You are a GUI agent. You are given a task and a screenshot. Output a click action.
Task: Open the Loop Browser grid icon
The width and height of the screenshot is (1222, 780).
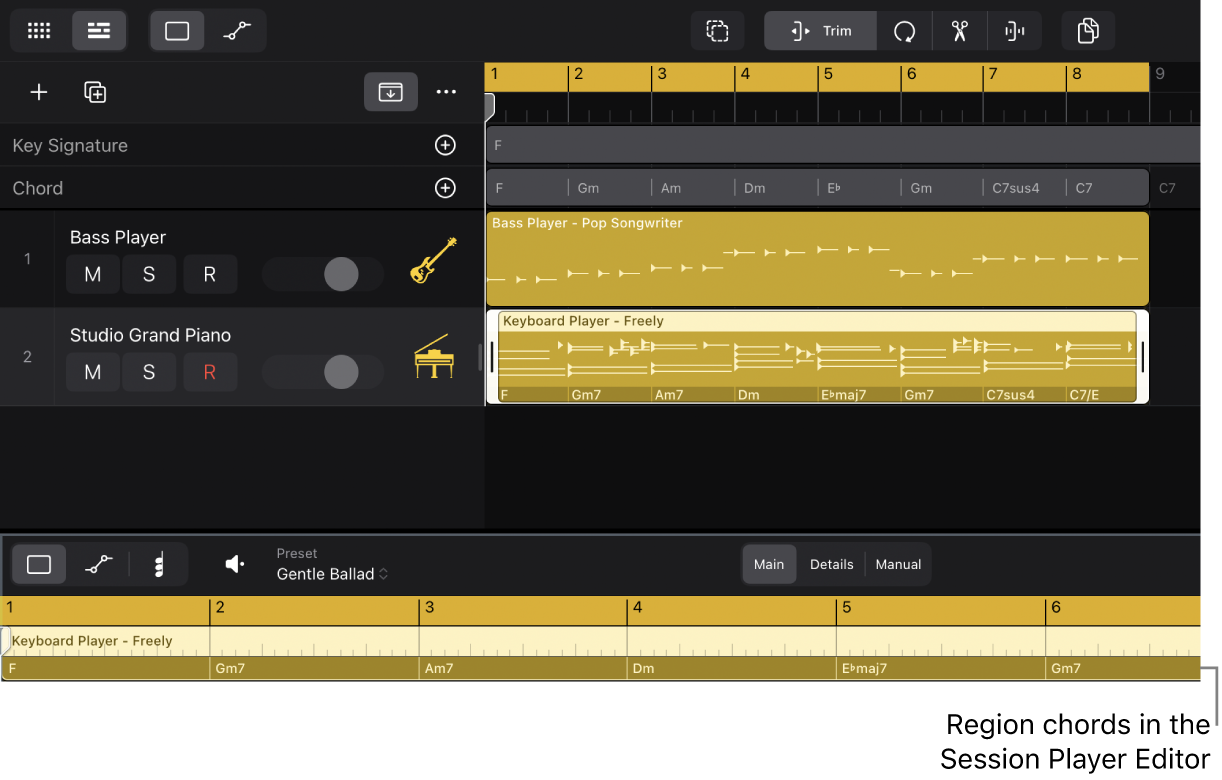click(38, 30)
